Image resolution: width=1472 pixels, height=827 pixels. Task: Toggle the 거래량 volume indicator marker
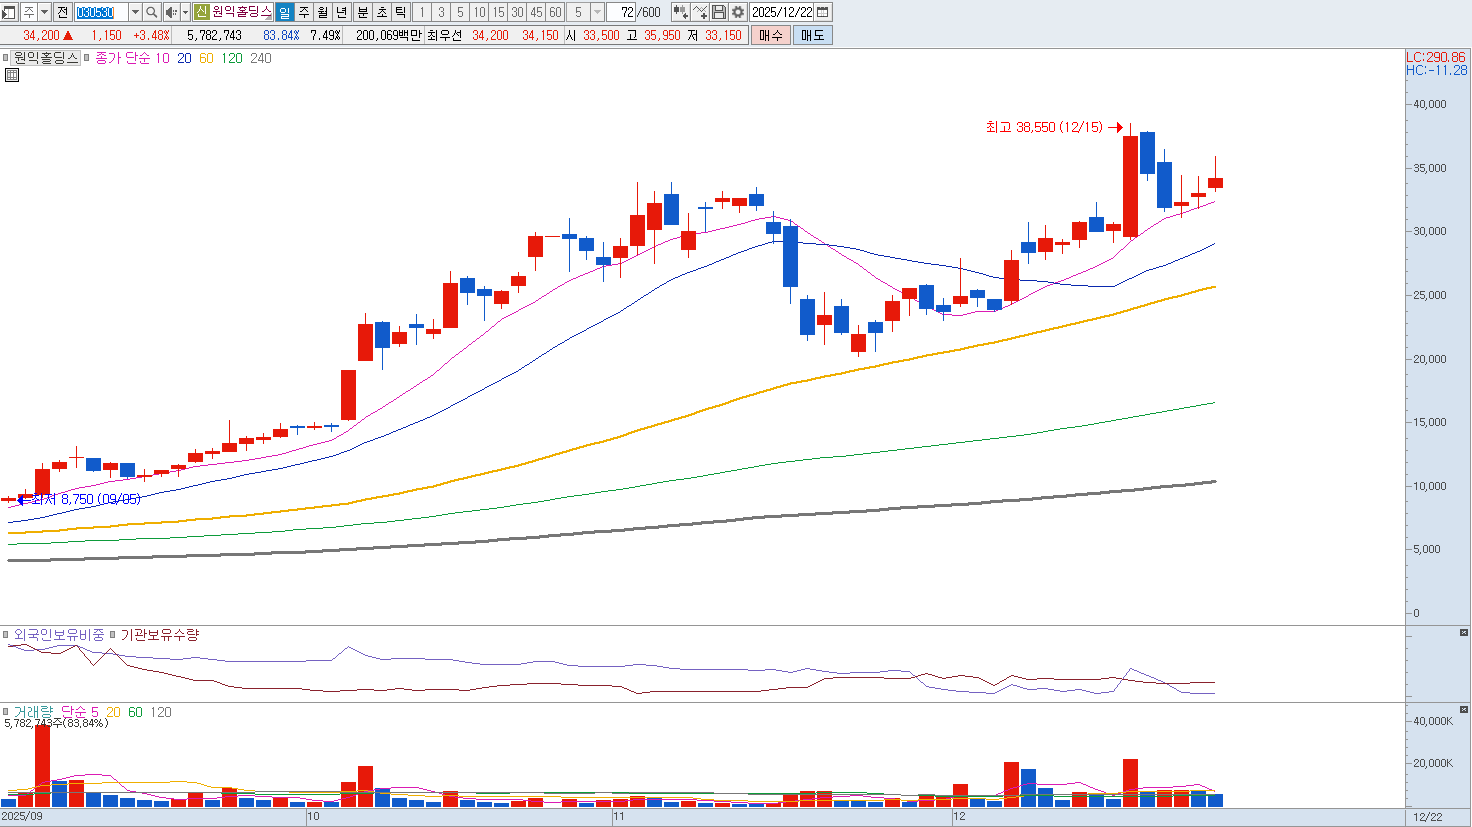(x=6, y=712)
